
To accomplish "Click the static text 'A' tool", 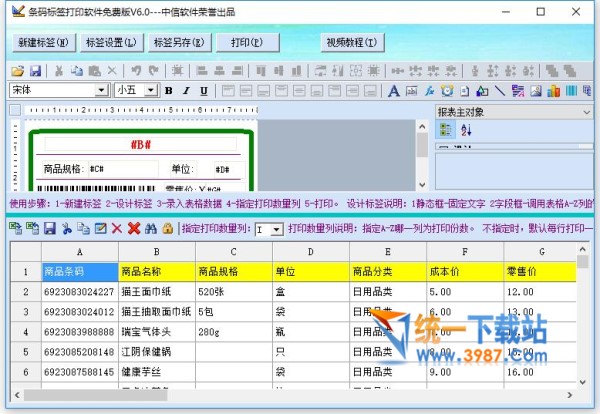I will tap(393, 91).
